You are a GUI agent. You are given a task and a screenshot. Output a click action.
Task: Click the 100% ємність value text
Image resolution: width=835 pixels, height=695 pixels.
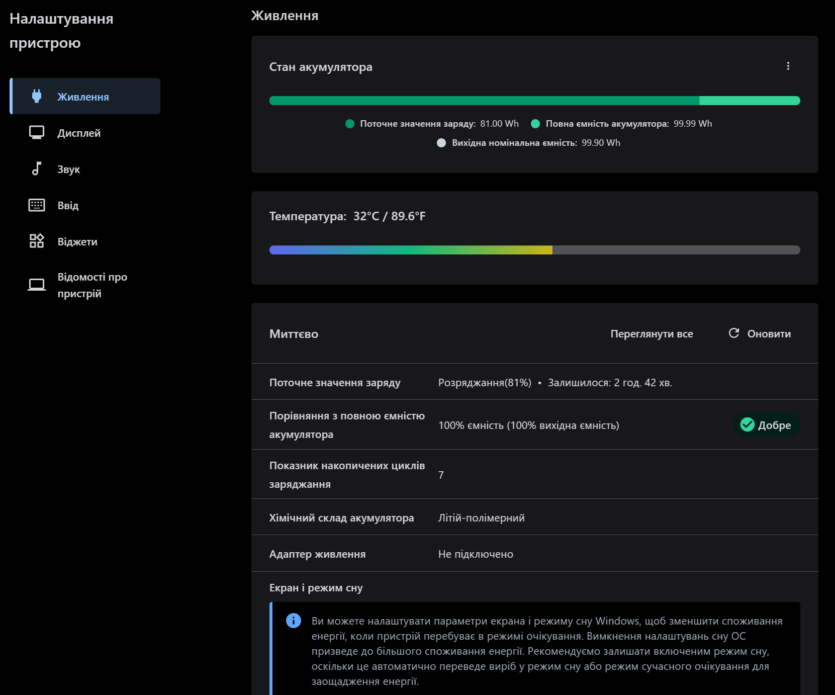[x=528, y=425]
